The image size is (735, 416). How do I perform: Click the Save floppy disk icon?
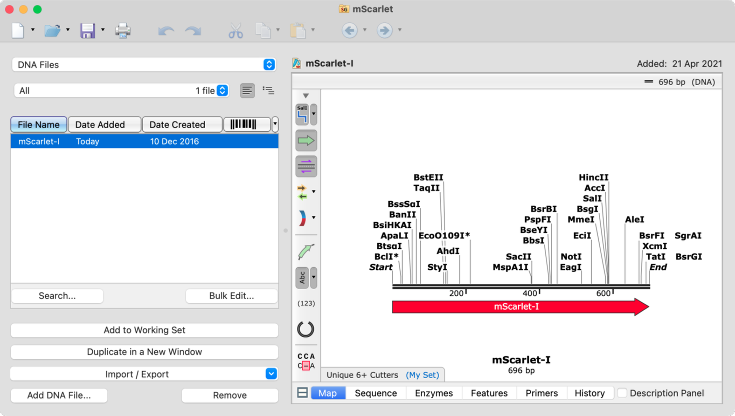pyautogui.click(x=88, y=30)
